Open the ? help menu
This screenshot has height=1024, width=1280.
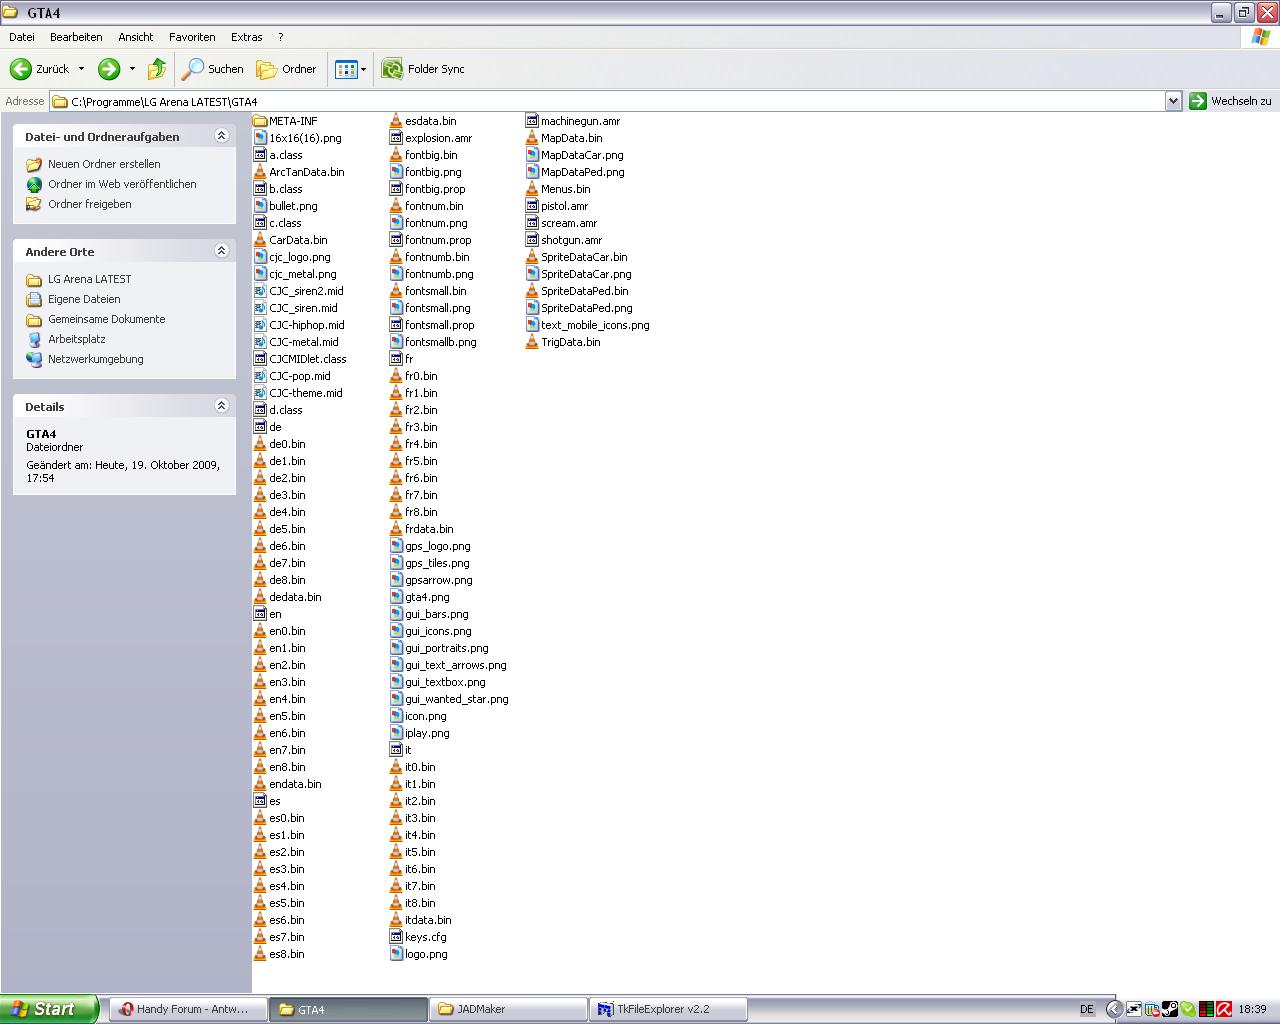(x=281, y=37)
